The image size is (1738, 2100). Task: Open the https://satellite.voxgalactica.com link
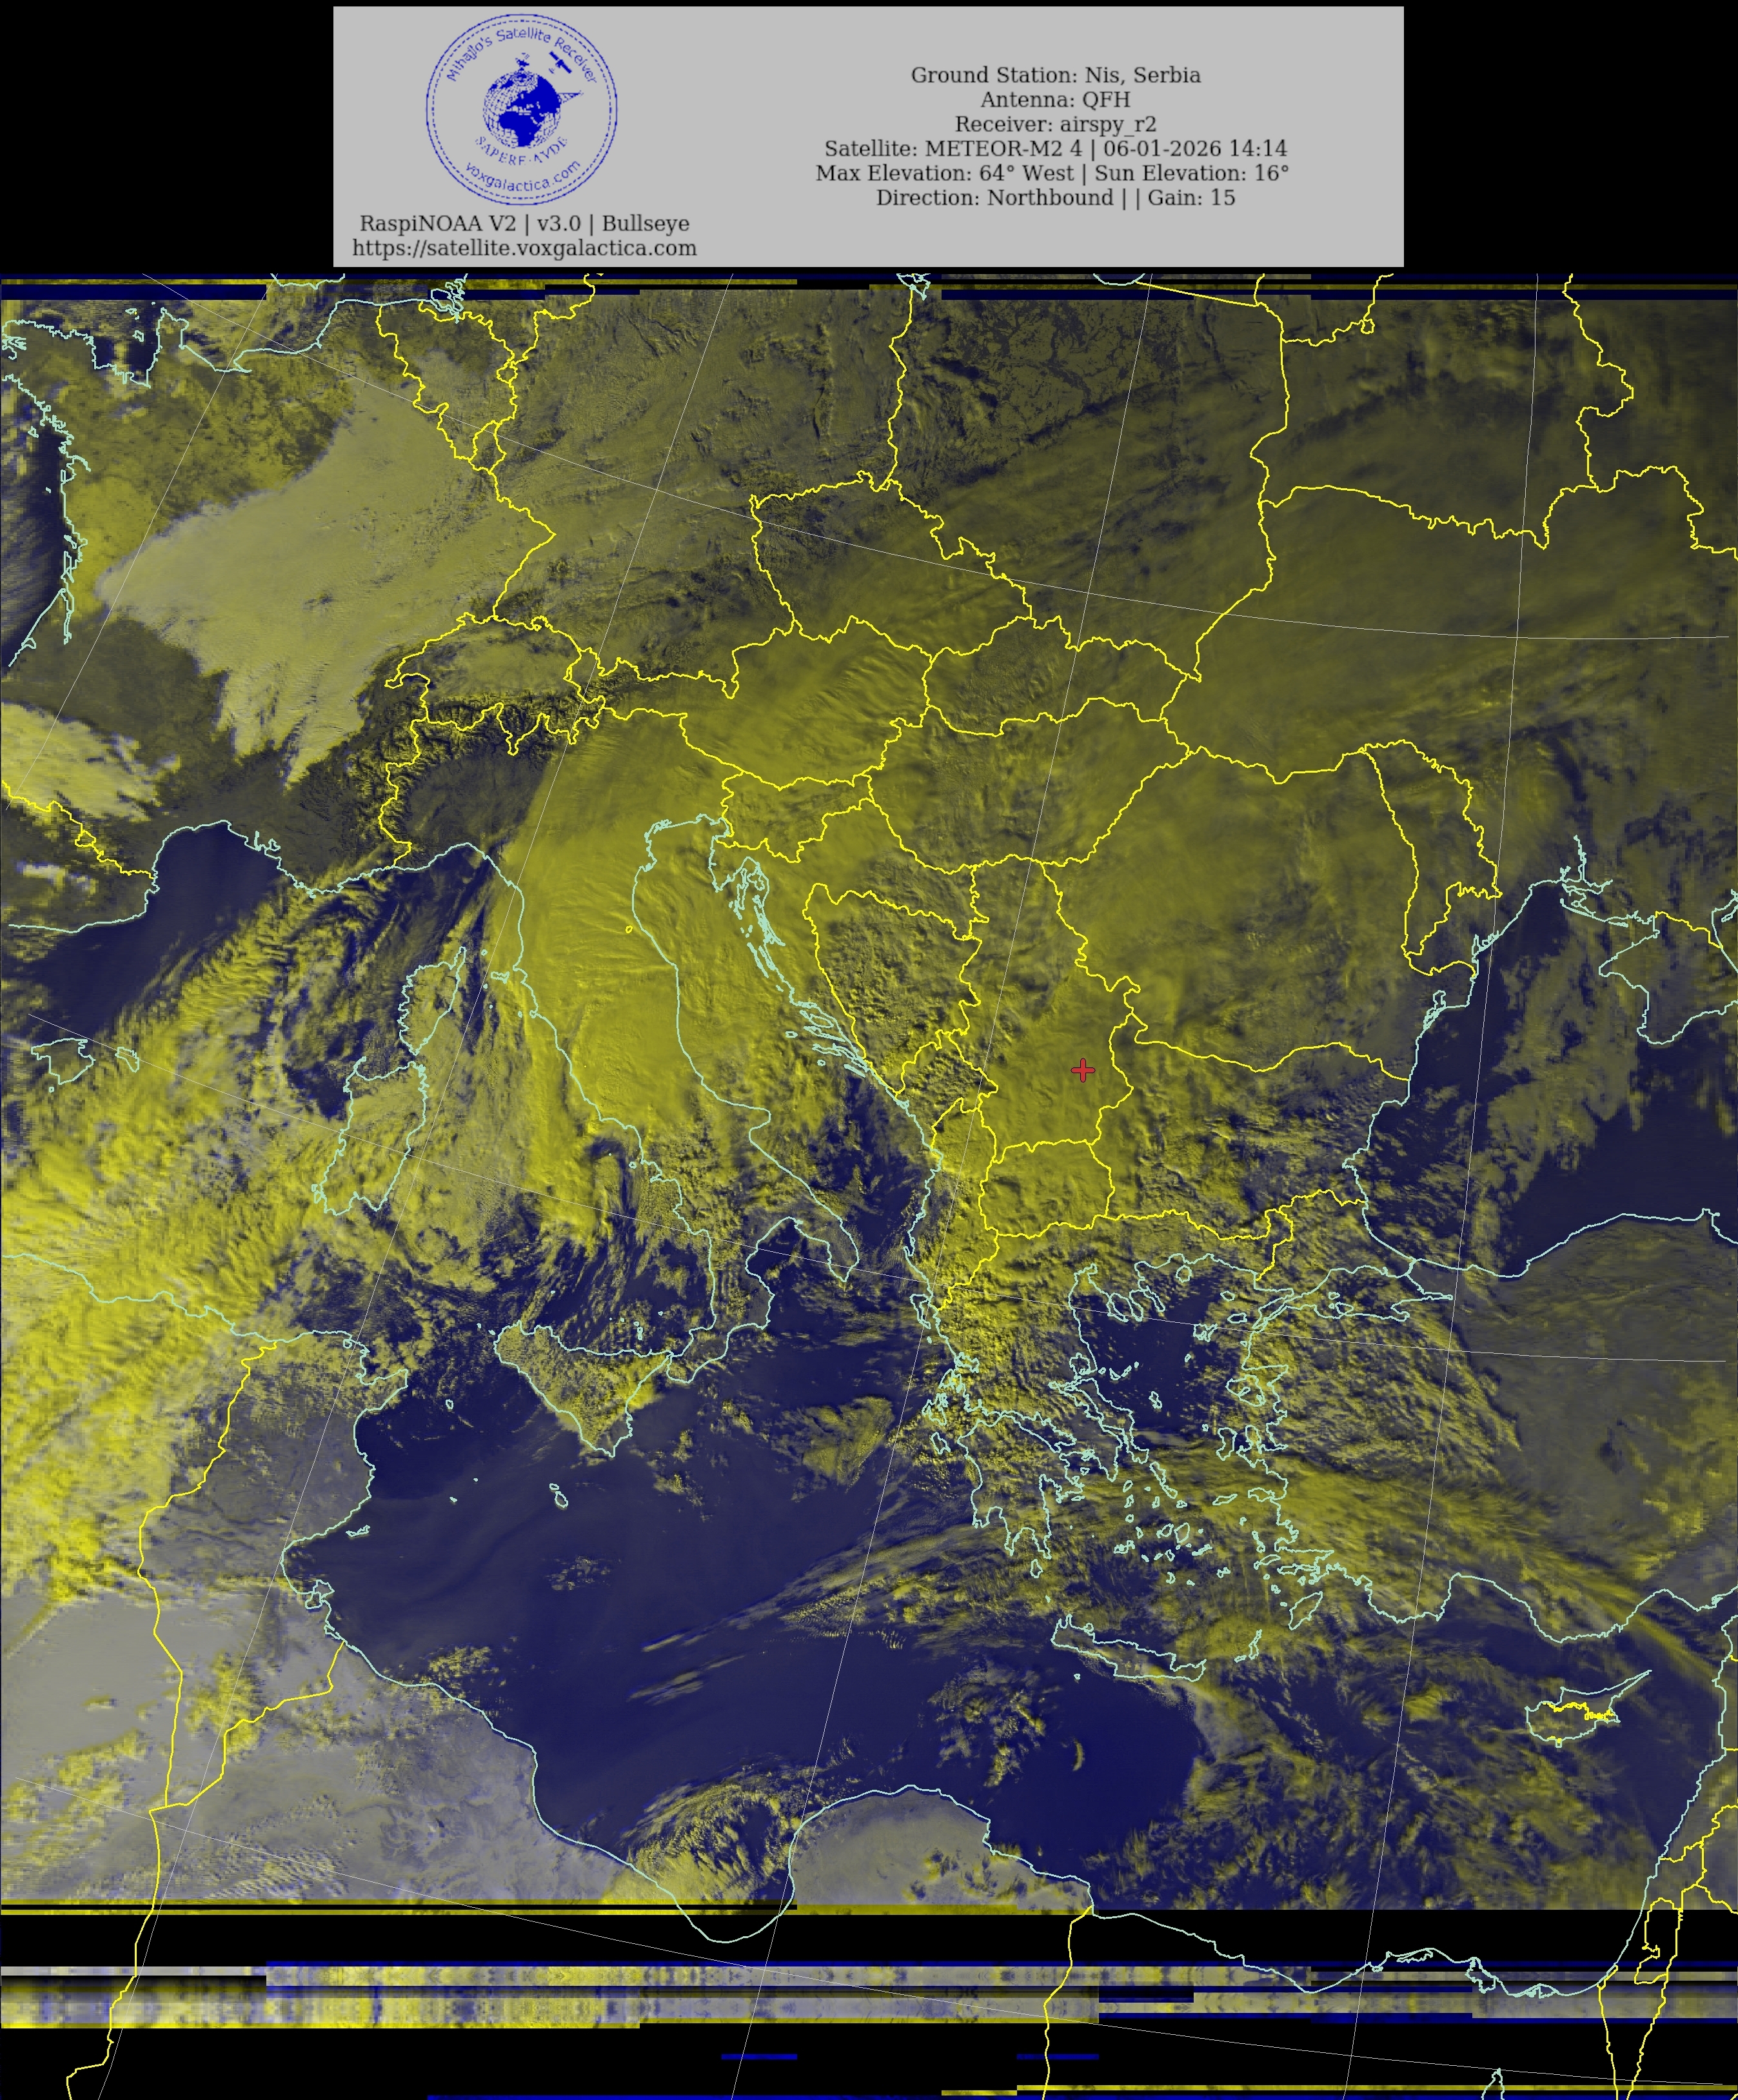pyautogui.click(x=524, y=248)
